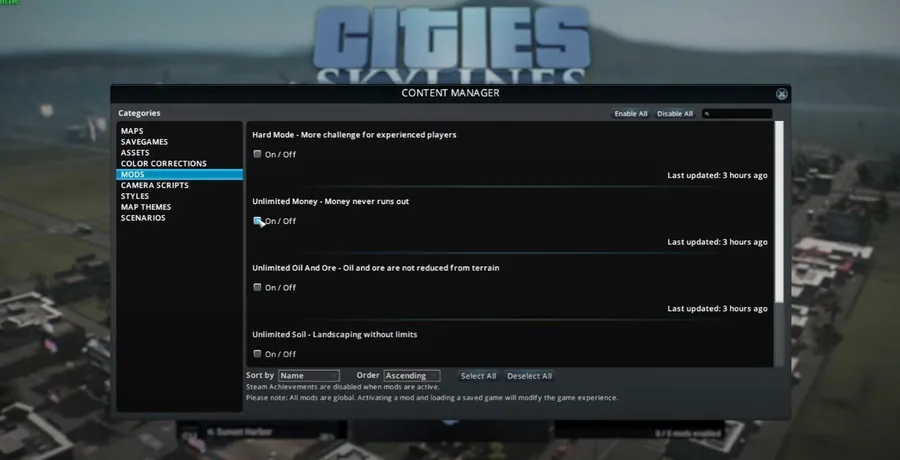Enable the Hard Mode checkbox
Viewport: 900px width, 460px height.
[257, 154]
